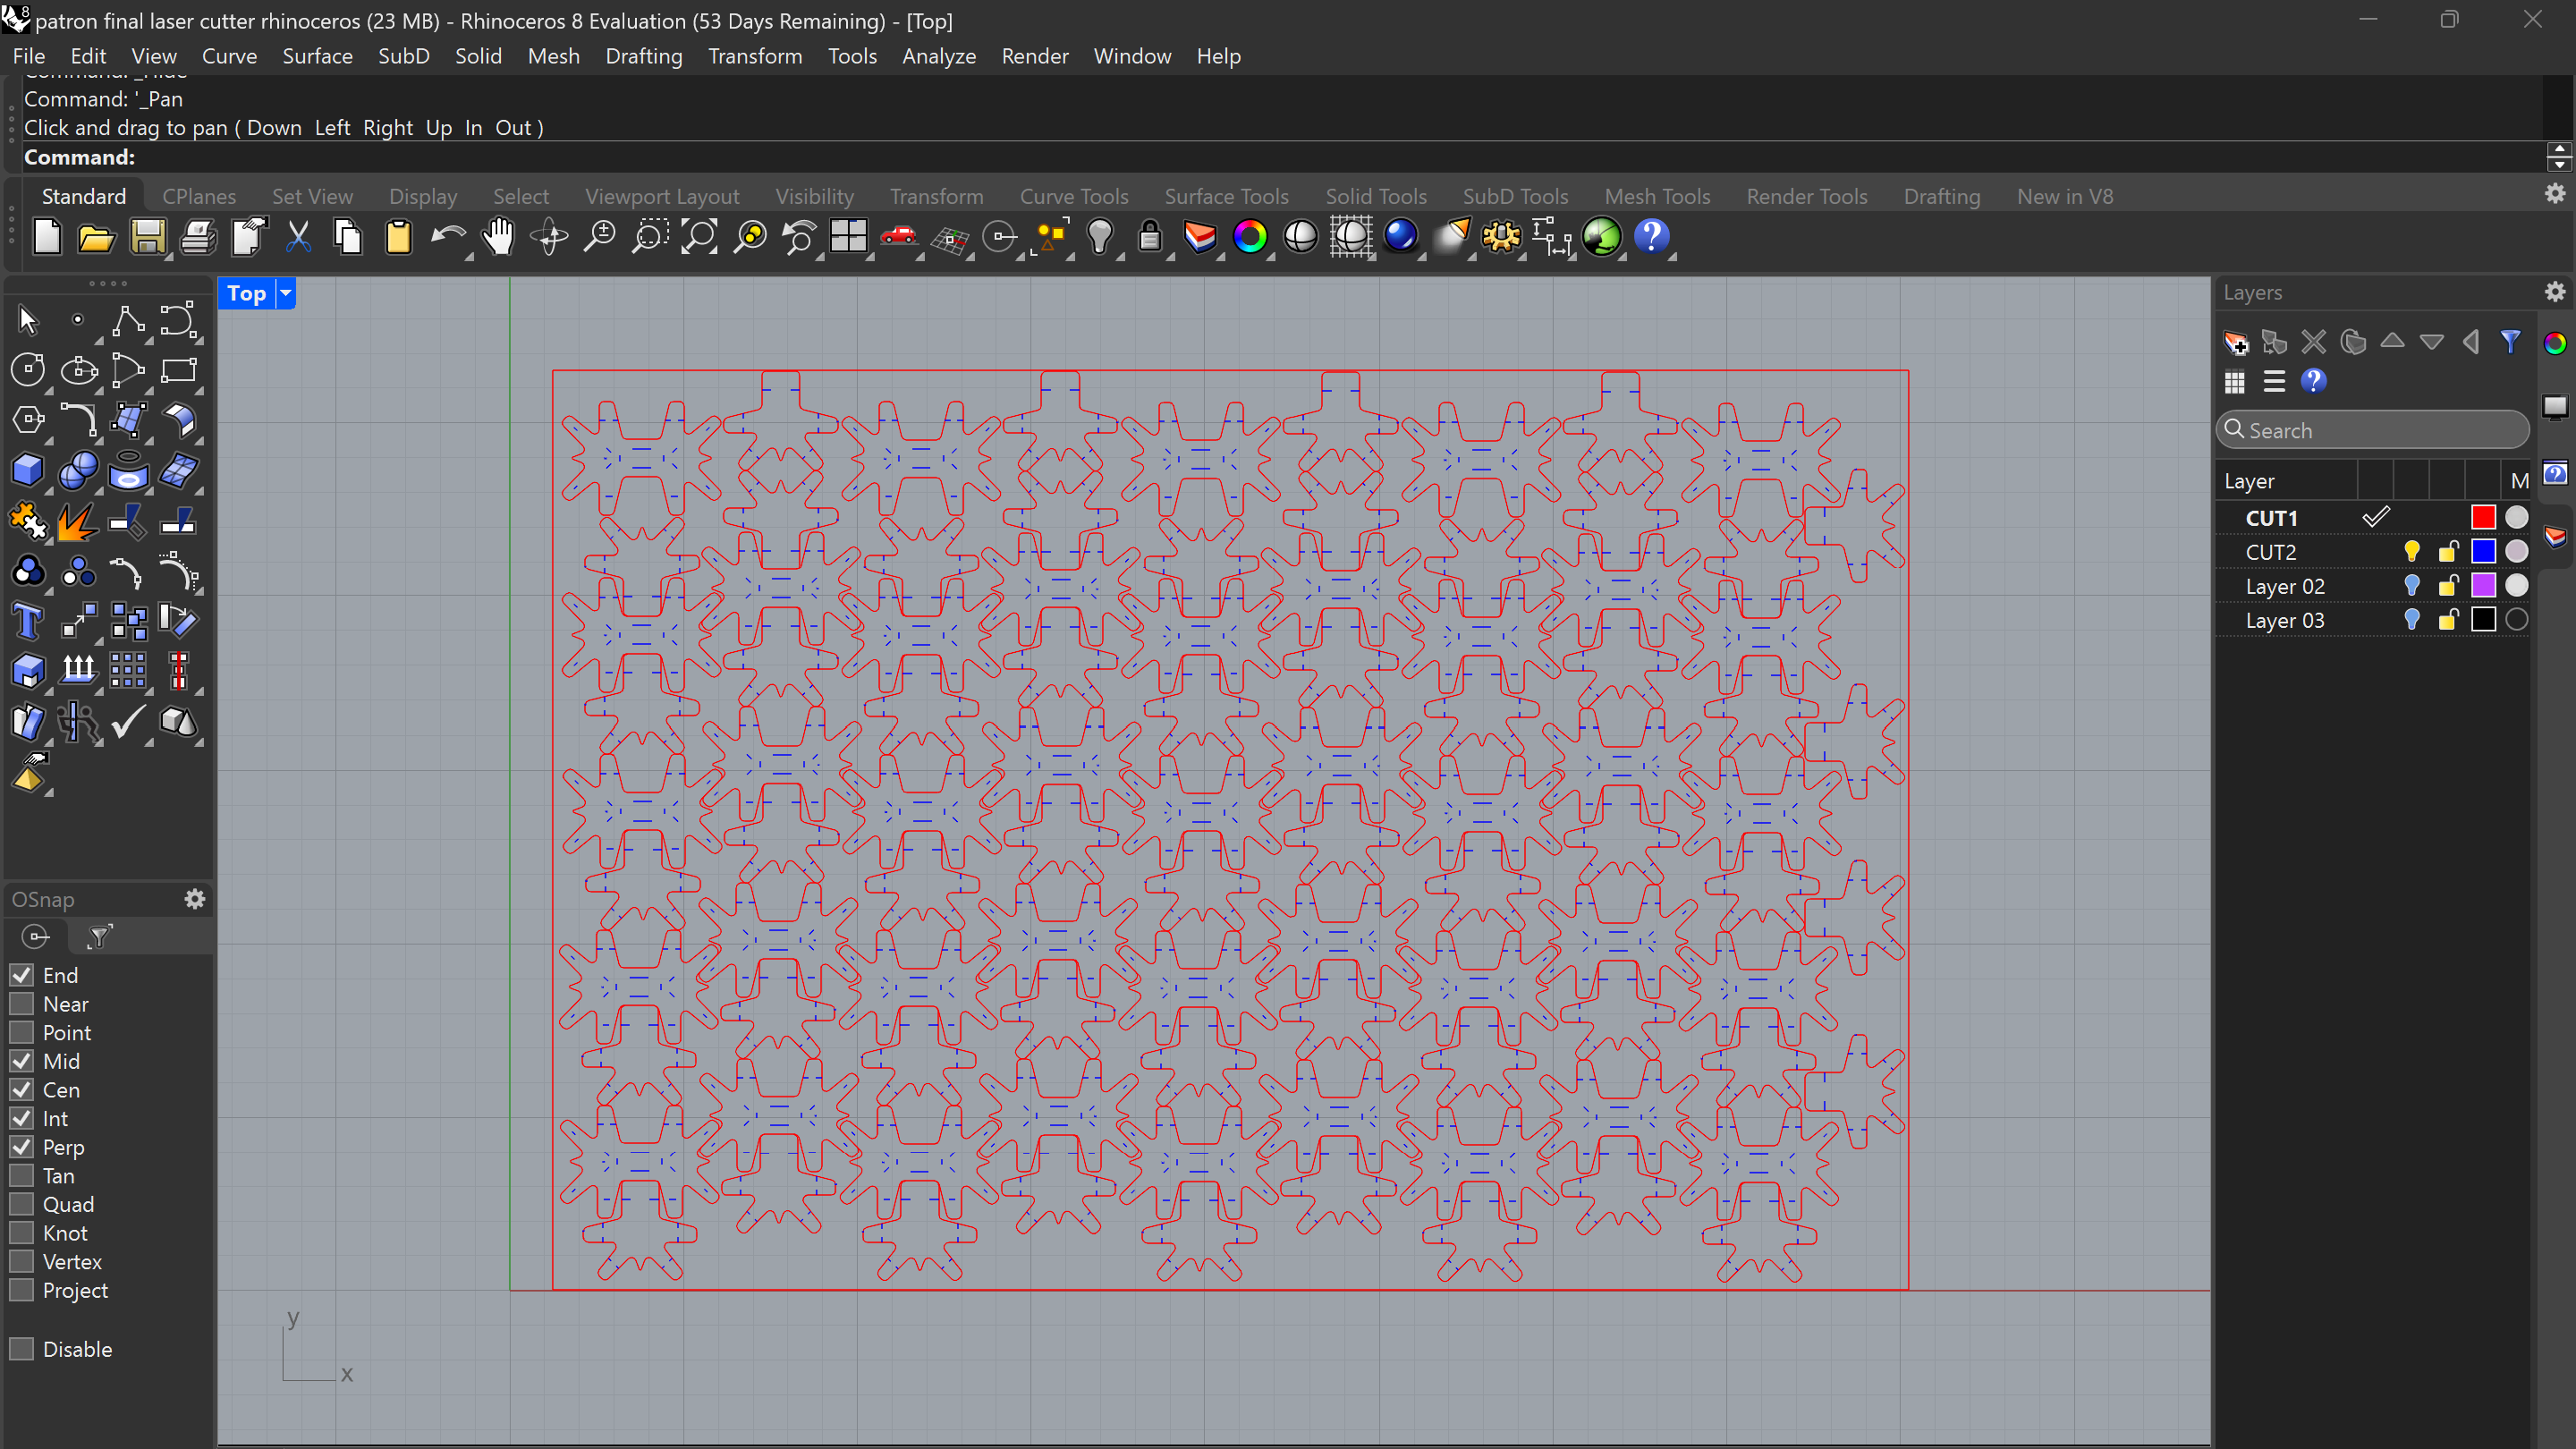Click the layer Search input field
2576x1449 pixels.
pos(2372,430)
